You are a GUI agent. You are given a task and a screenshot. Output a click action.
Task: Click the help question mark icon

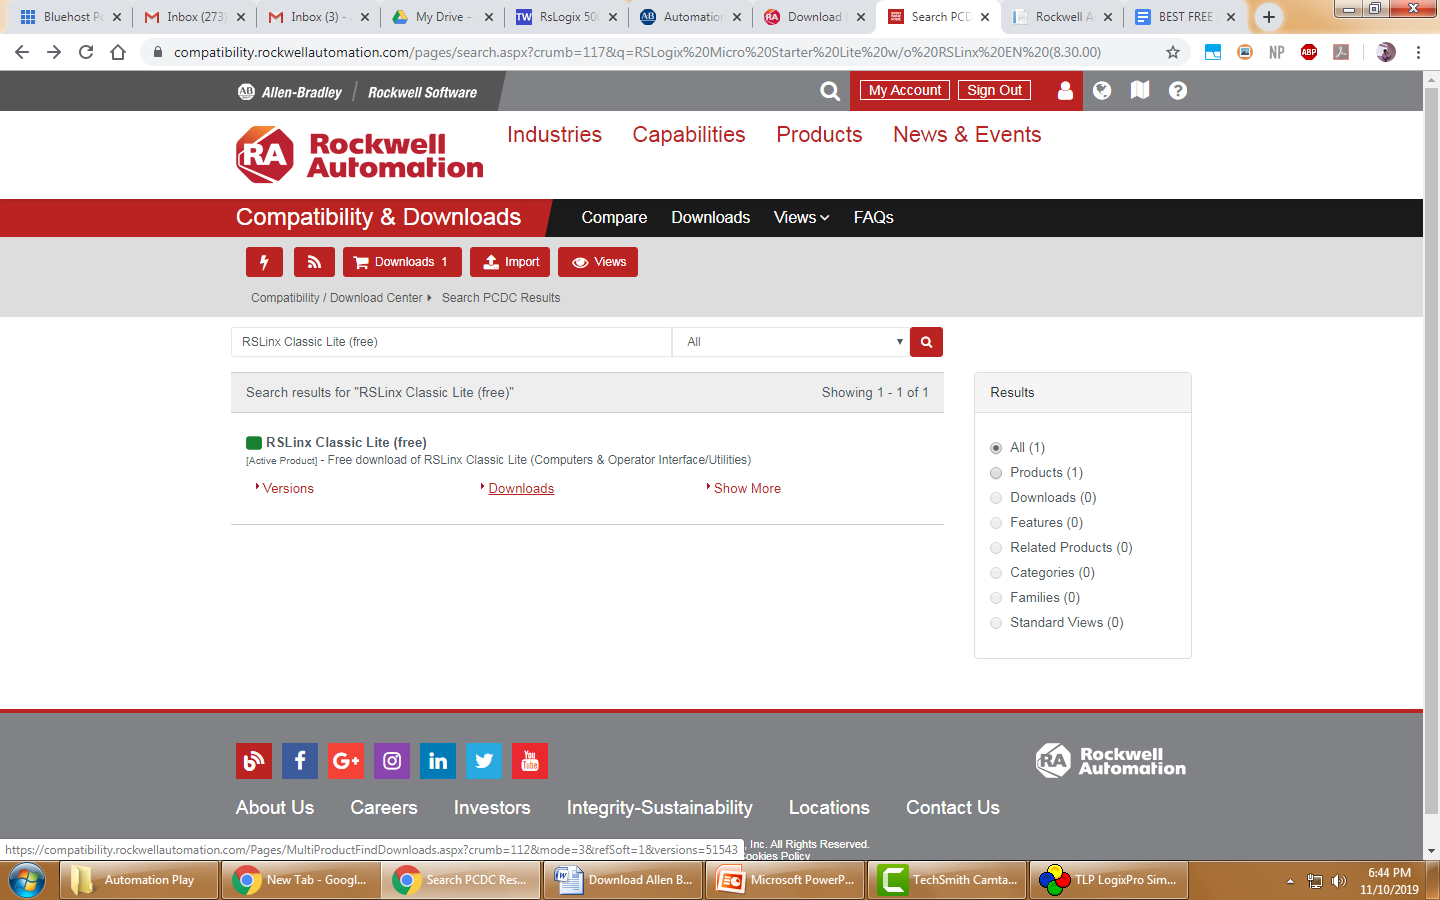click(1178, 91)
